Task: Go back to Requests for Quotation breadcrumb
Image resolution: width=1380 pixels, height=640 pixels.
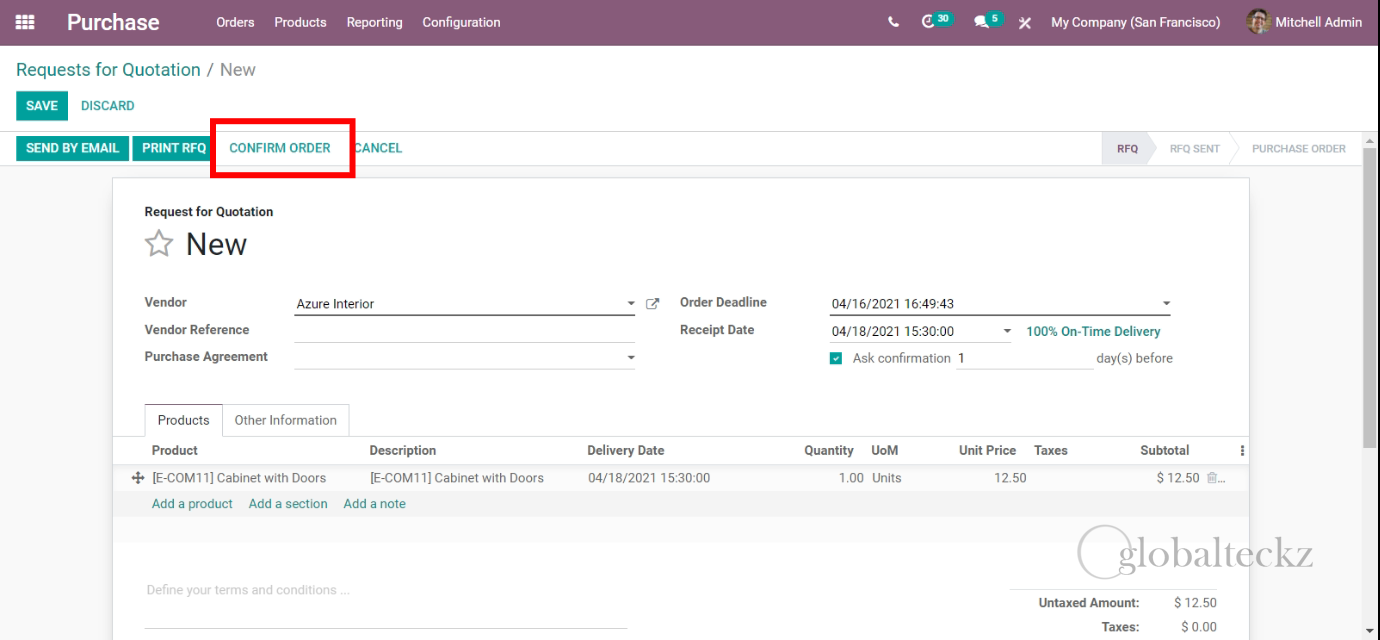Action: pos(108,70)
